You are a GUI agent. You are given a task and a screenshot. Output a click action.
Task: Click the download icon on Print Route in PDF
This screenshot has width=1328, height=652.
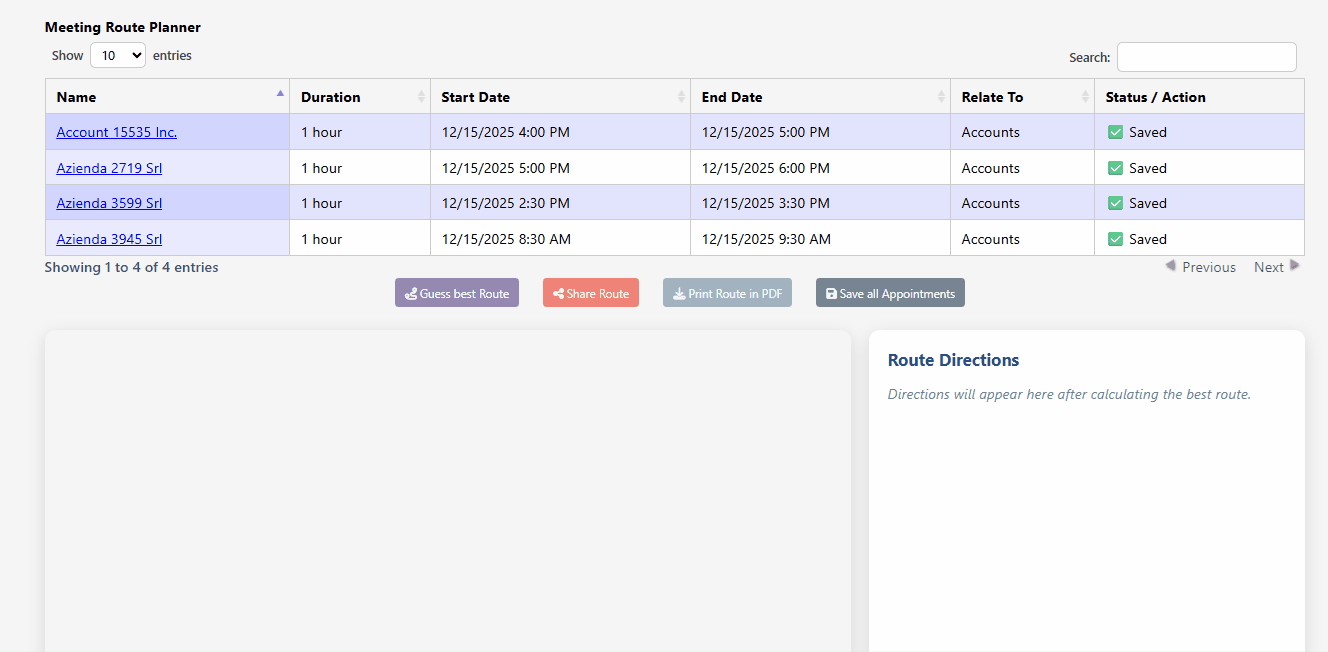679,292
